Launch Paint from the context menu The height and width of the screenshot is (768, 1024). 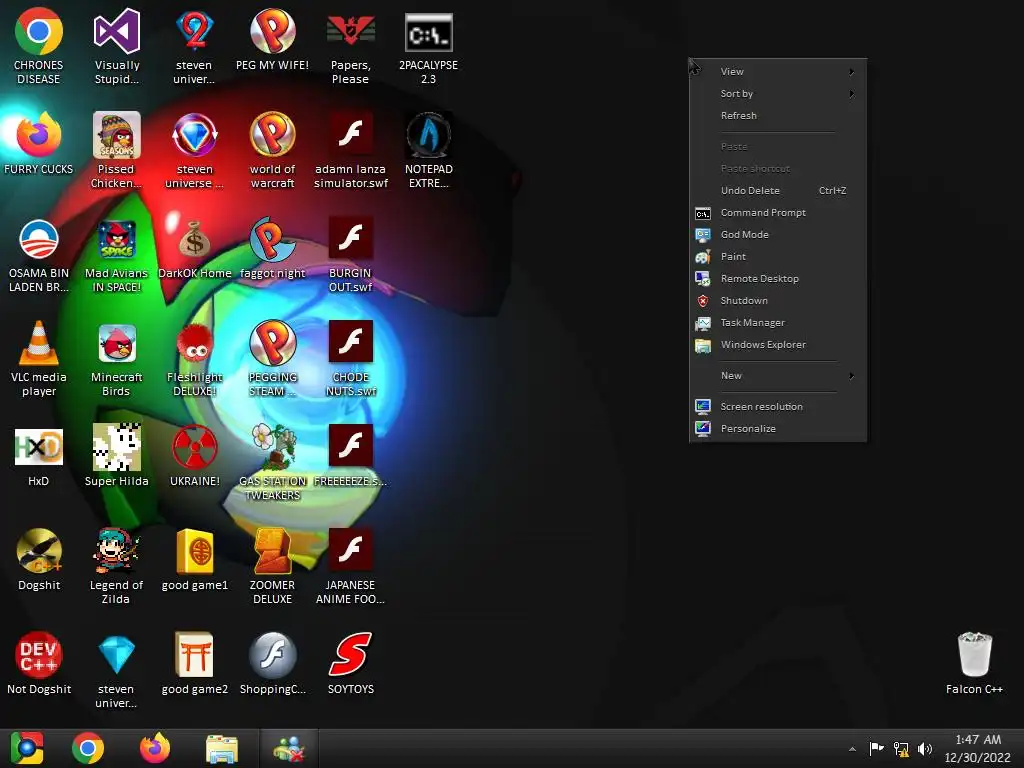(x=777, y=257)
